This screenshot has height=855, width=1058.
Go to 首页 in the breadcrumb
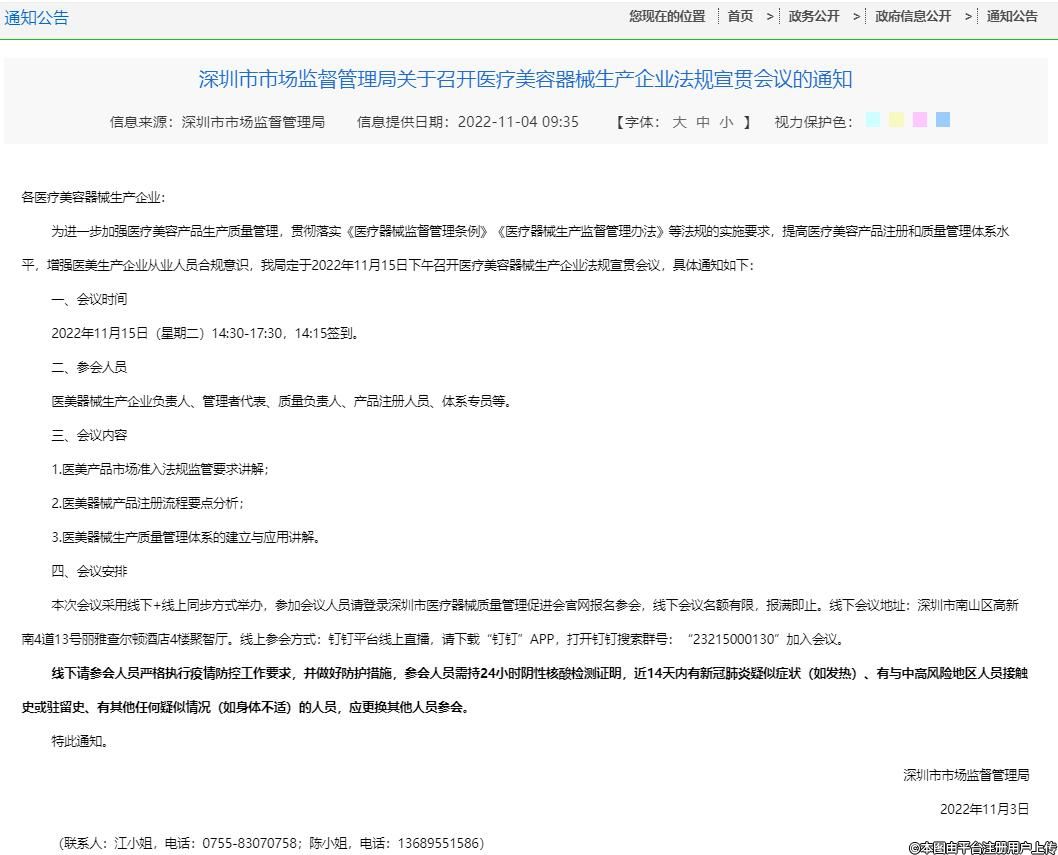click(740, 16)
